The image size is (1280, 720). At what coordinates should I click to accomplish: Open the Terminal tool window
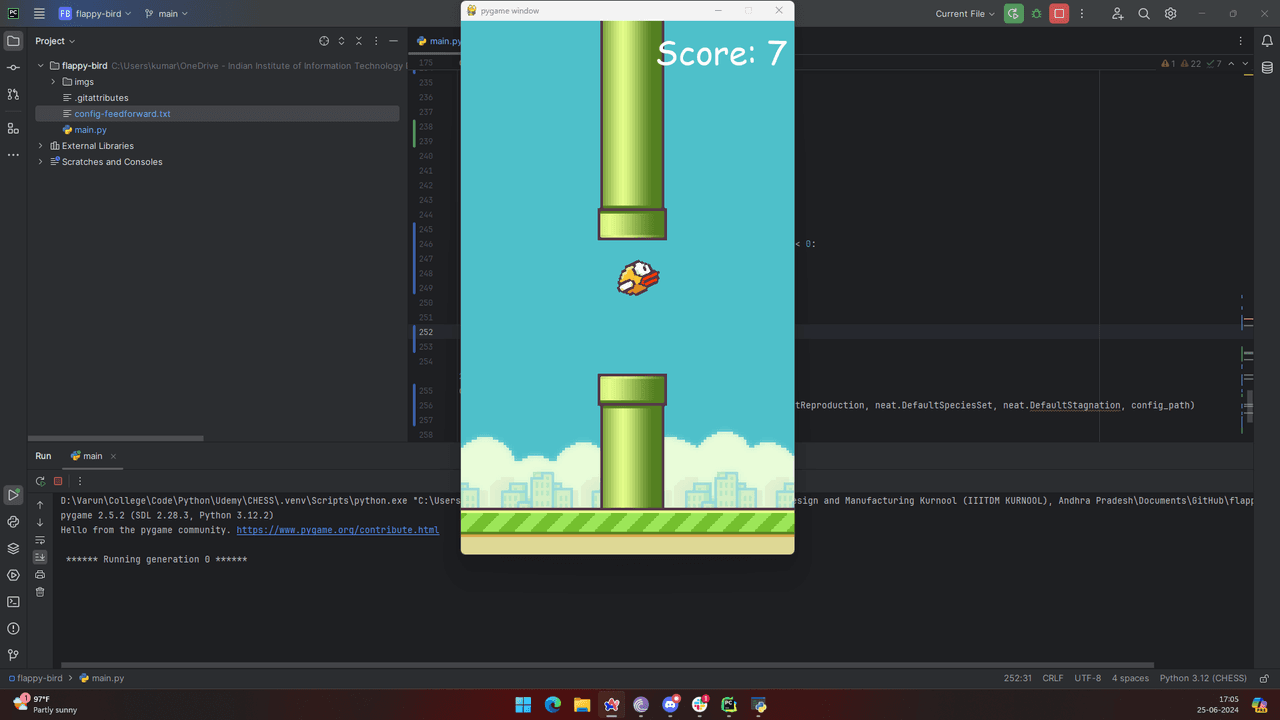click(13, 602)
